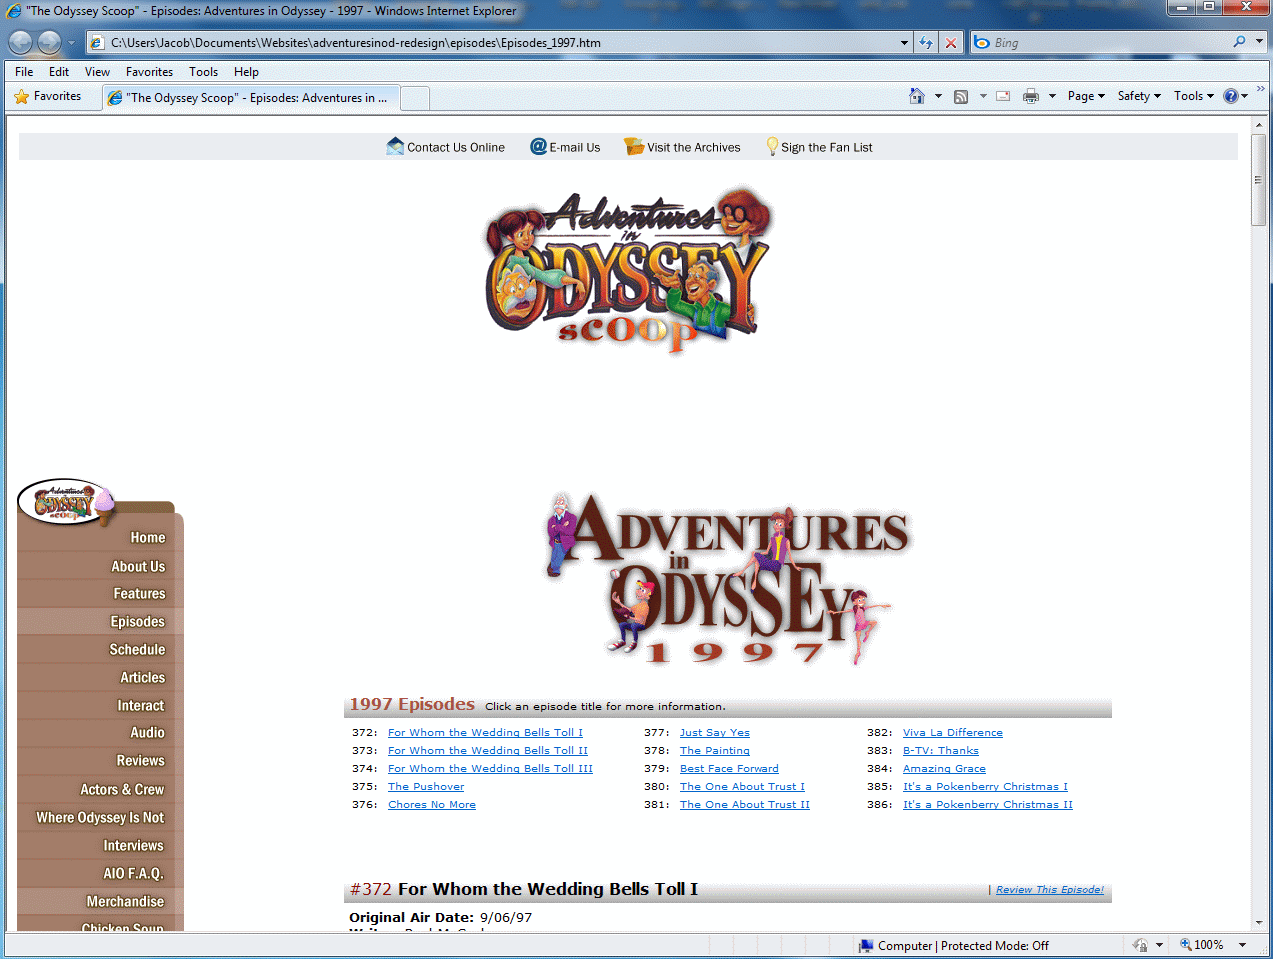Expand the address bar history dropdown
1273x959 pixels.
point(904,43)
